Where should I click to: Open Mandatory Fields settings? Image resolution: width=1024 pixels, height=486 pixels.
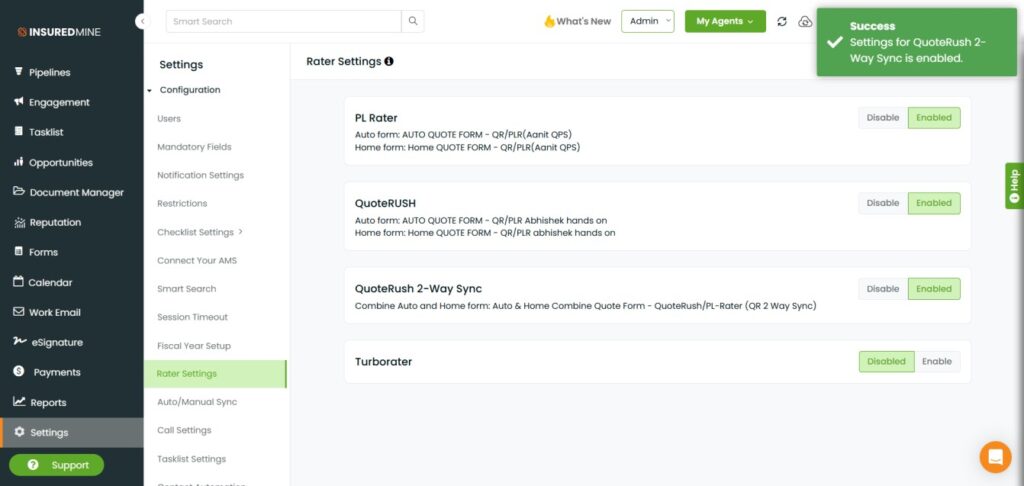pos(194,147)
